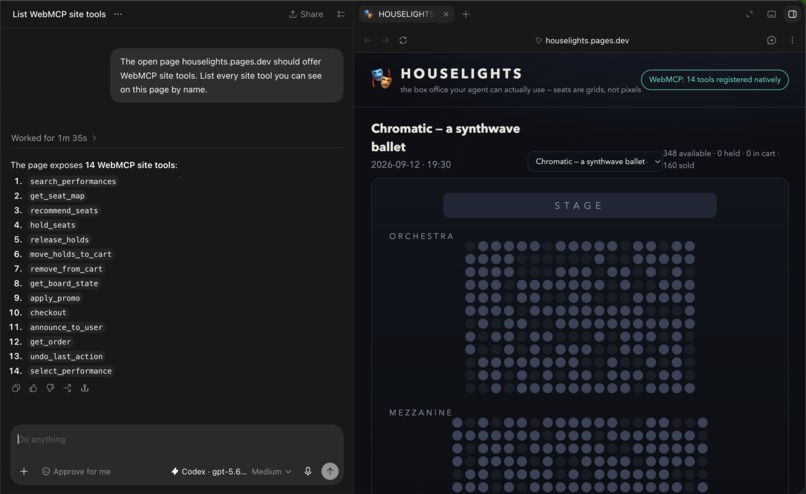Click the circular plus icon right of address bar

pos(771,40)
